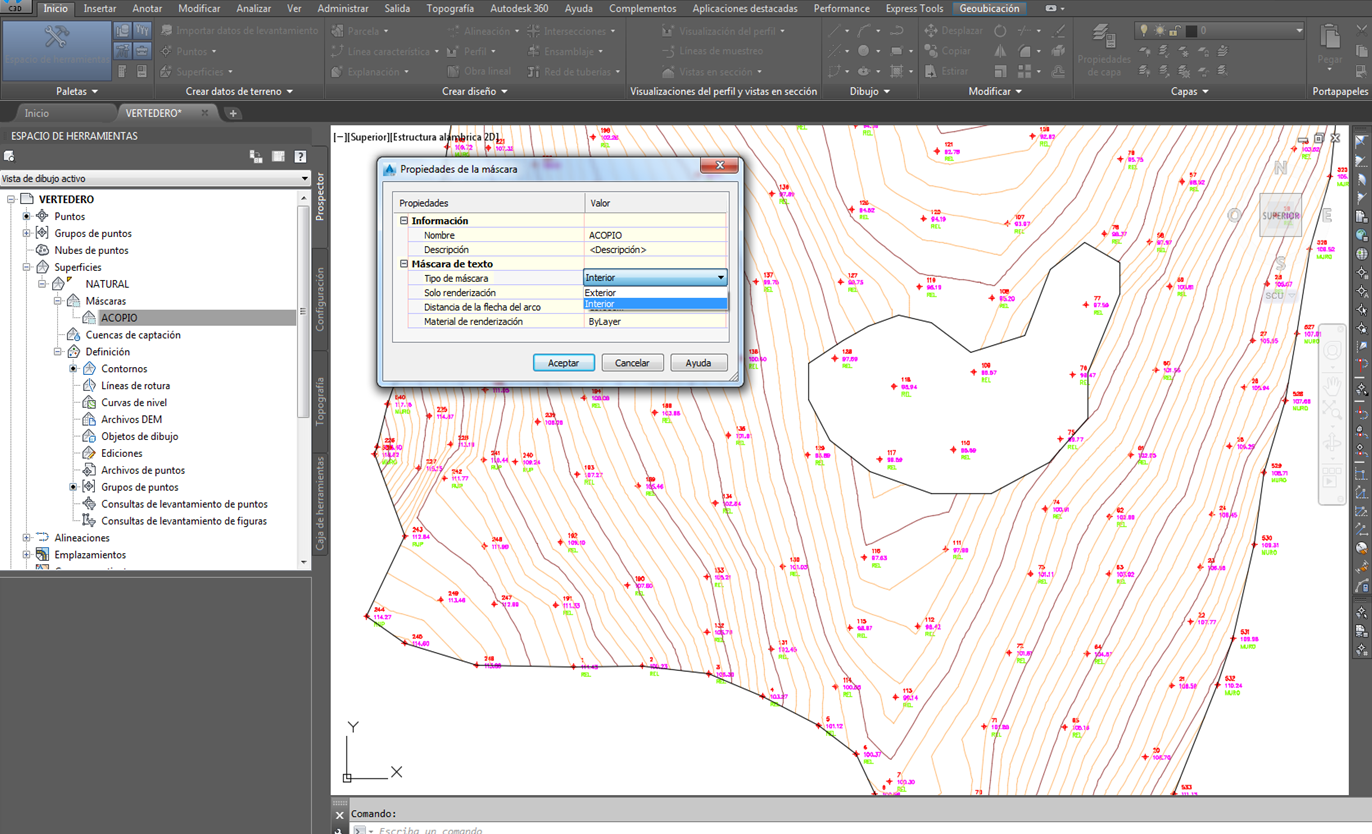This screenshot has width=1372, height=834.
Task: Select the Pegar icon in Portapapeles
Action: point(1330,38)
